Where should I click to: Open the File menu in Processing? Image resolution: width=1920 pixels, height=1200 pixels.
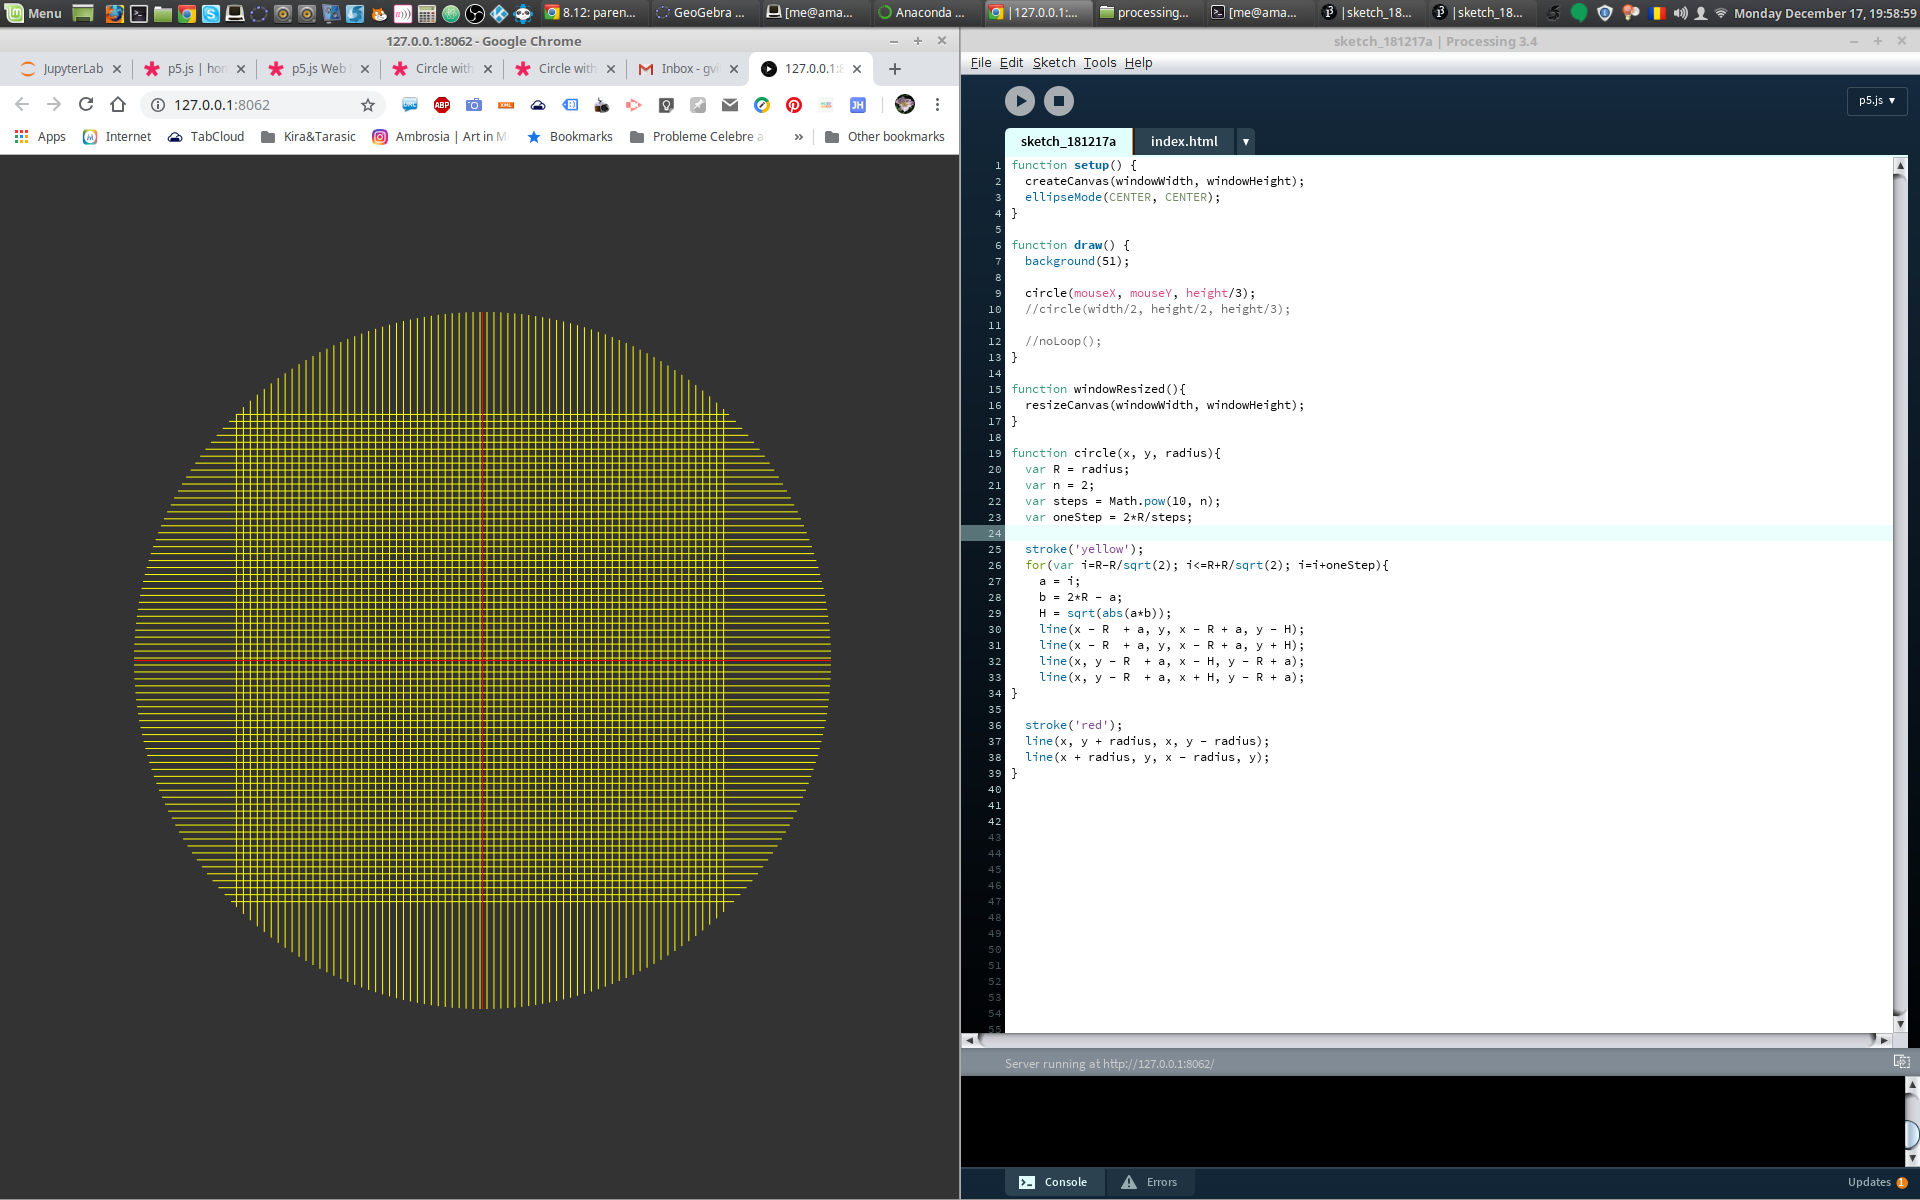[x=981, y=62]
